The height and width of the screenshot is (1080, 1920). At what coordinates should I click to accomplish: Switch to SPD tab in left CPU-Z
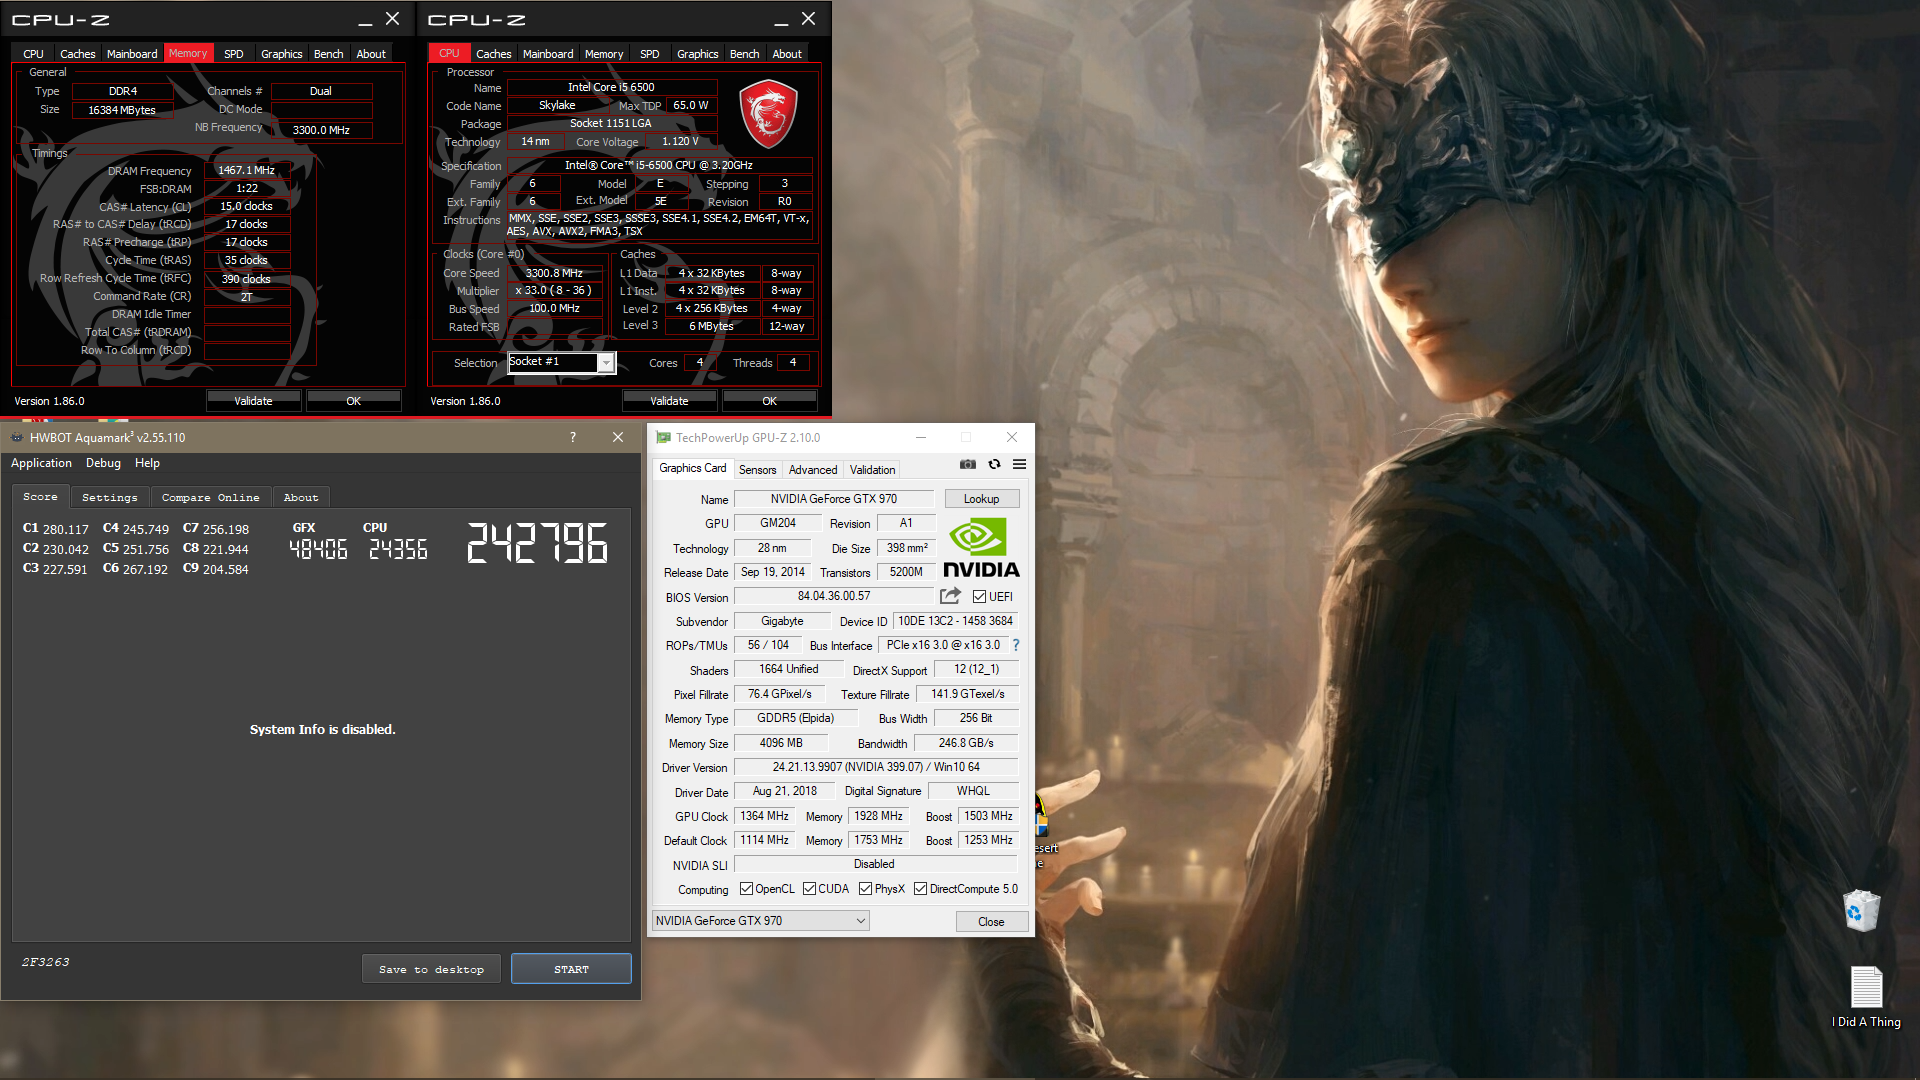click(233, 54)
